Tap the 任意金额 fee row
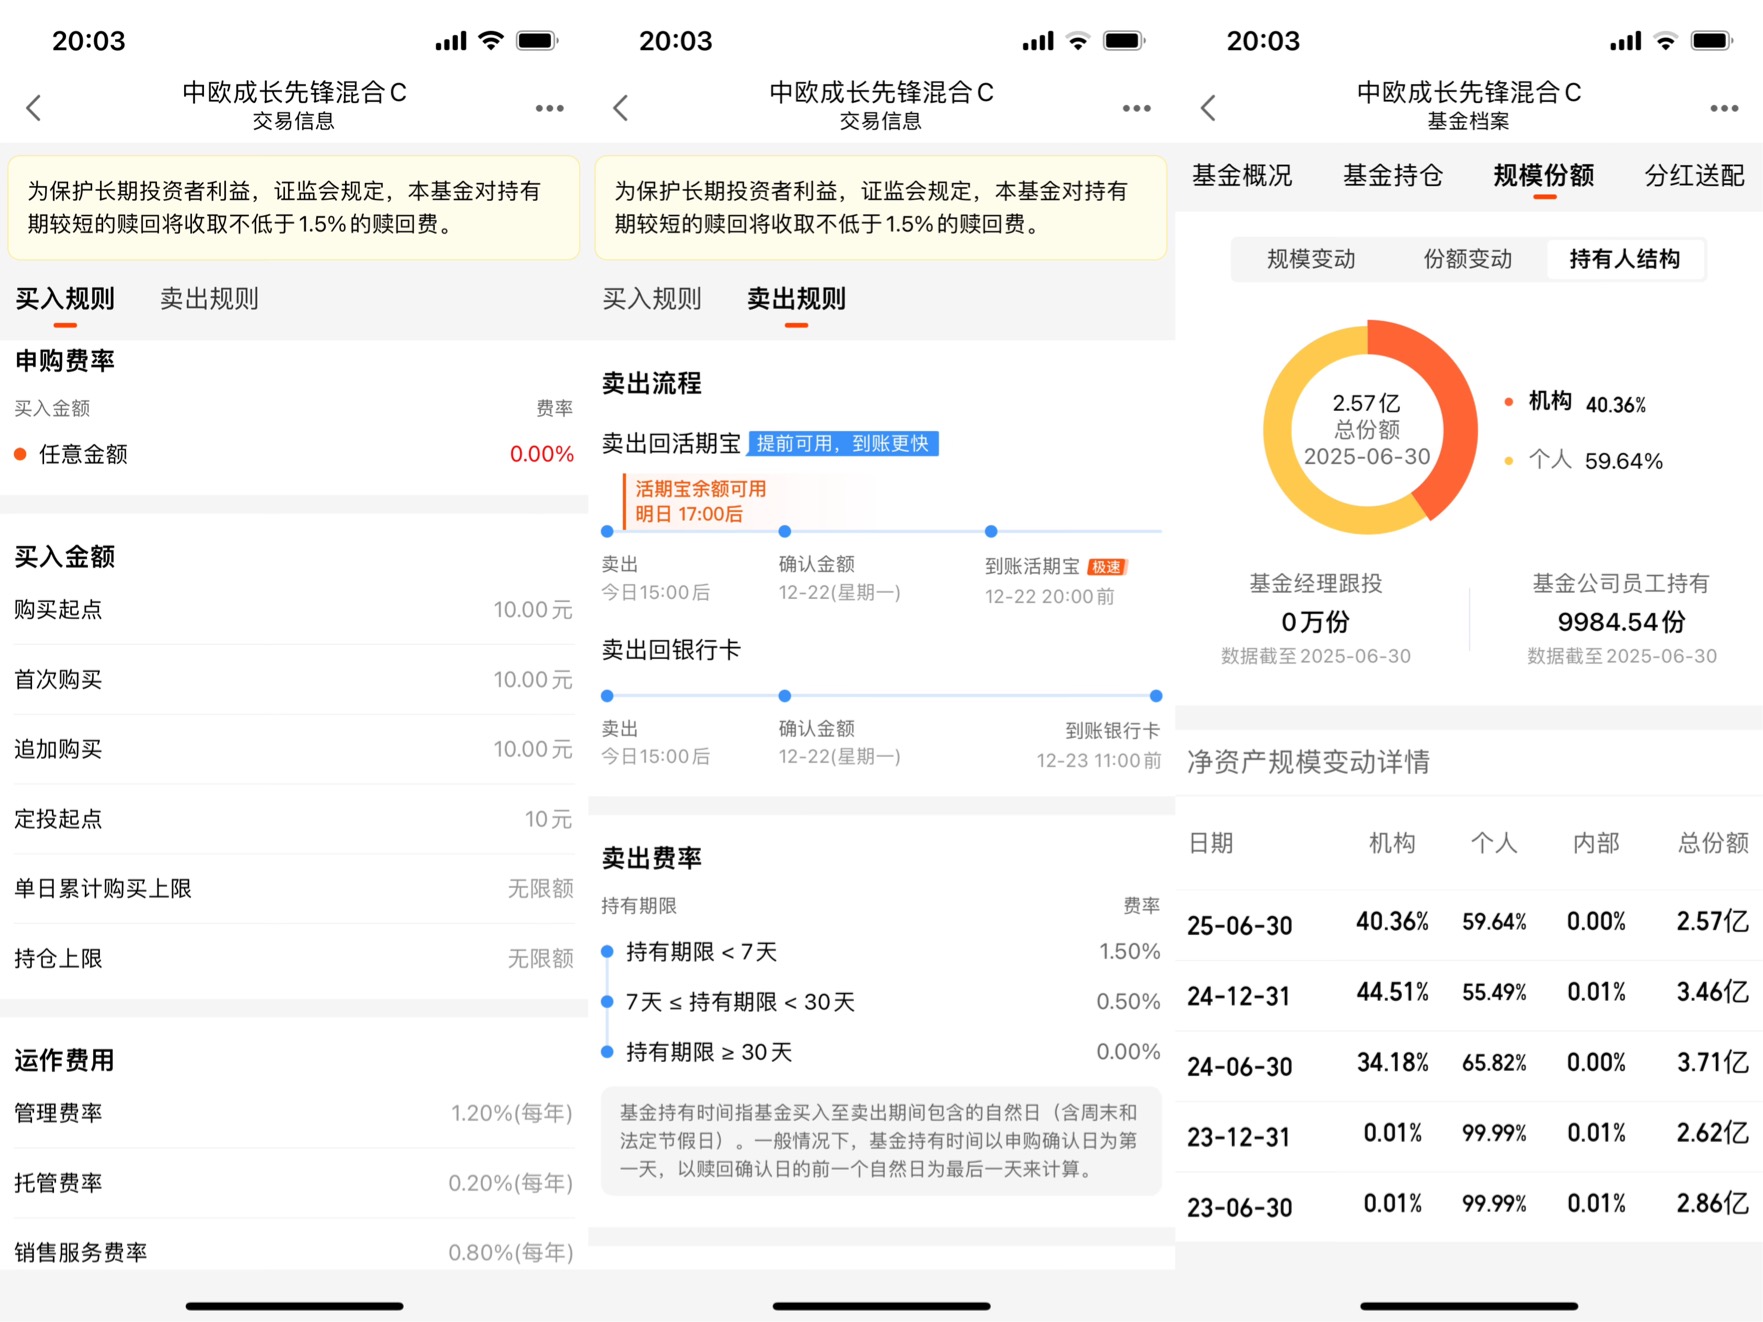1763x1322 pixels. point(294,454)
